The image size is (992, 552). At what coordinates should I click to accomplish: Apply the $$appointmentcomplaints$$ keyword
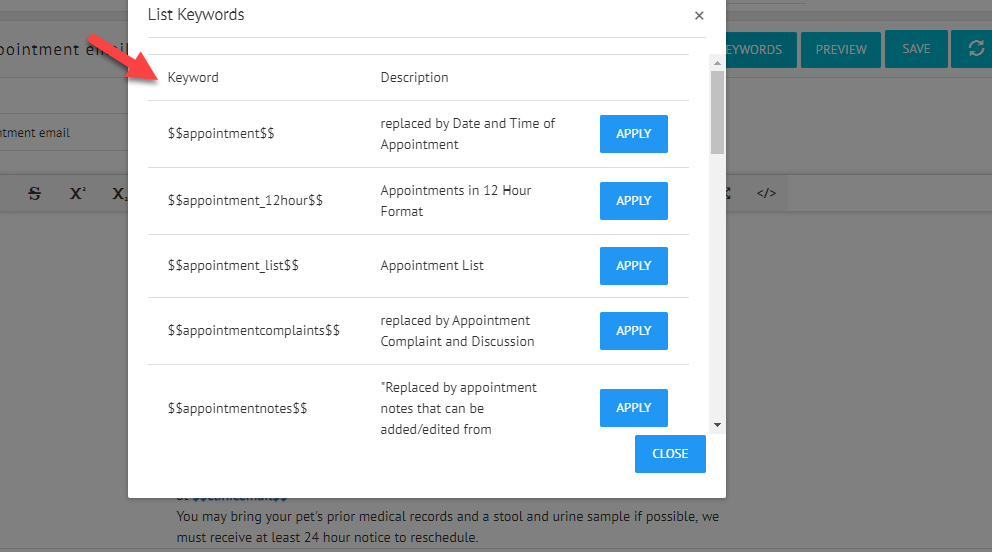[x=633, y=331]
